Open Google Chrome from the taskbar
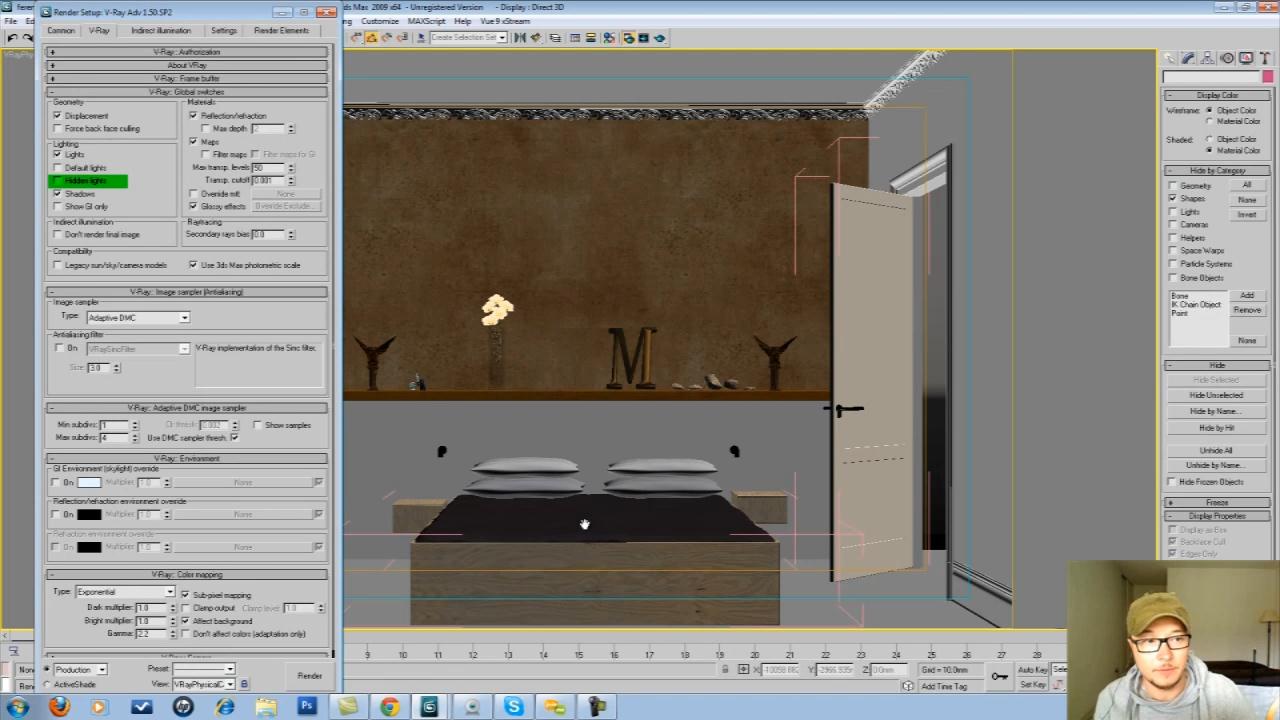 click(389, 707)
